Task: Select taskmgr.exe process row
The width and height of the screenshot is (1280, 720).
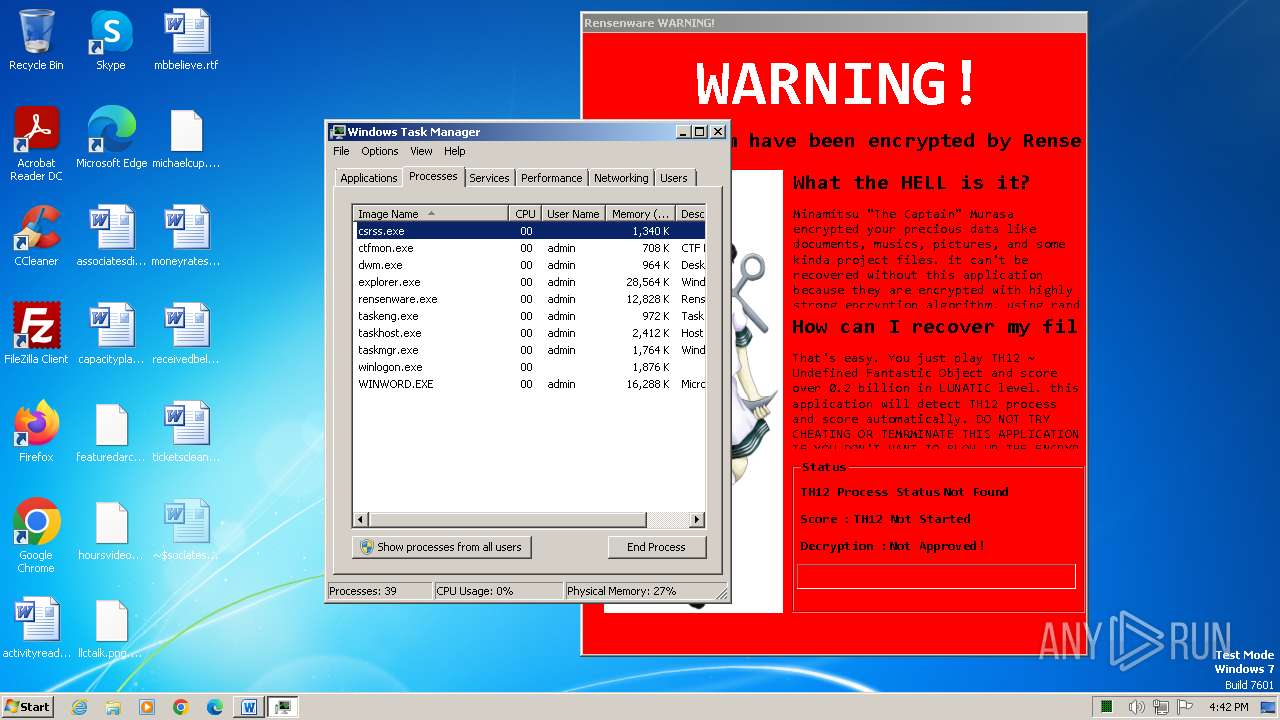Action: 528,350
